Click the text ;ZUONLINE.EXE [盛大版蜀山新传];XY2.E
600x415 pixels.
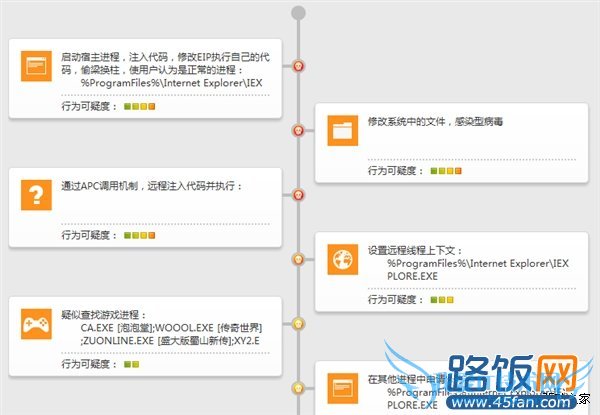click(x=170, y=341)
